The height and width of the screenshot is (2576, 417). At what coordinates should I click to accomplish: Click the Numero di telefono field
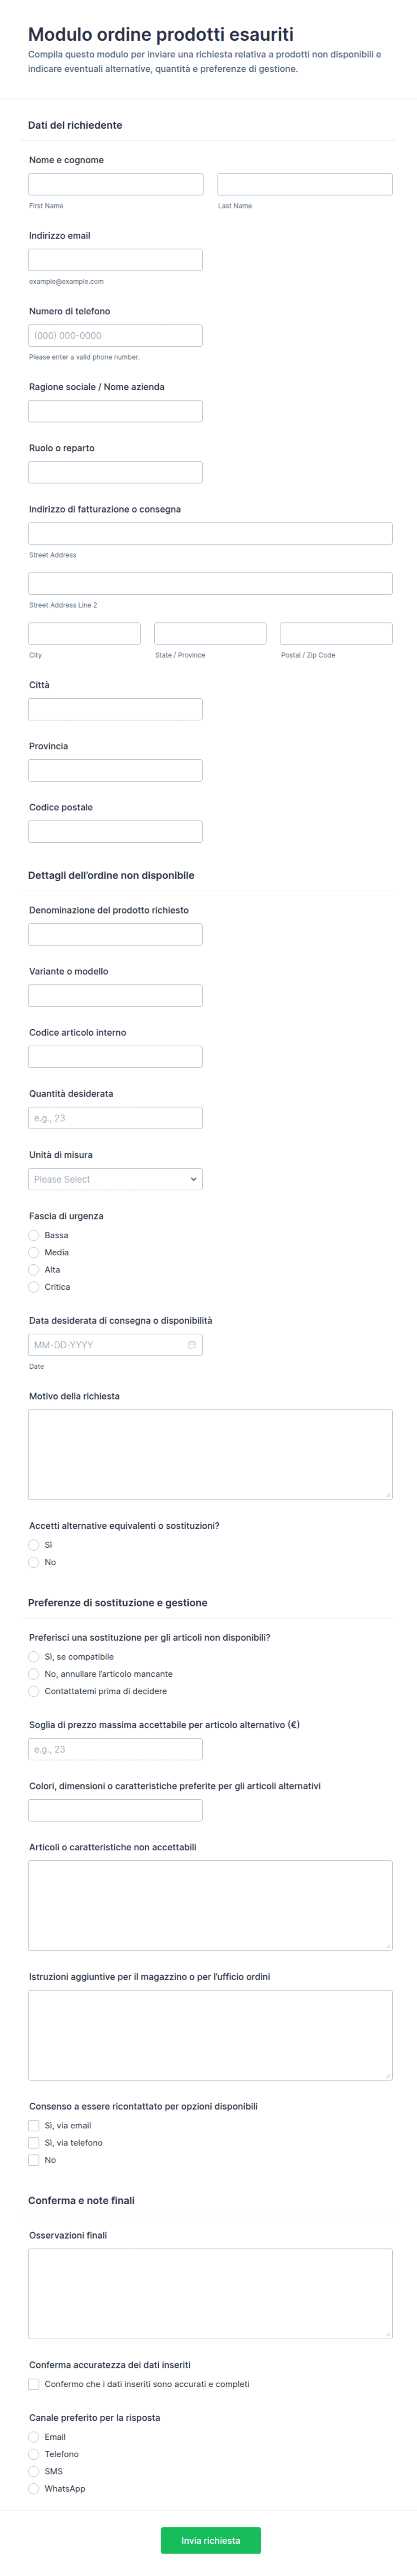115,335
